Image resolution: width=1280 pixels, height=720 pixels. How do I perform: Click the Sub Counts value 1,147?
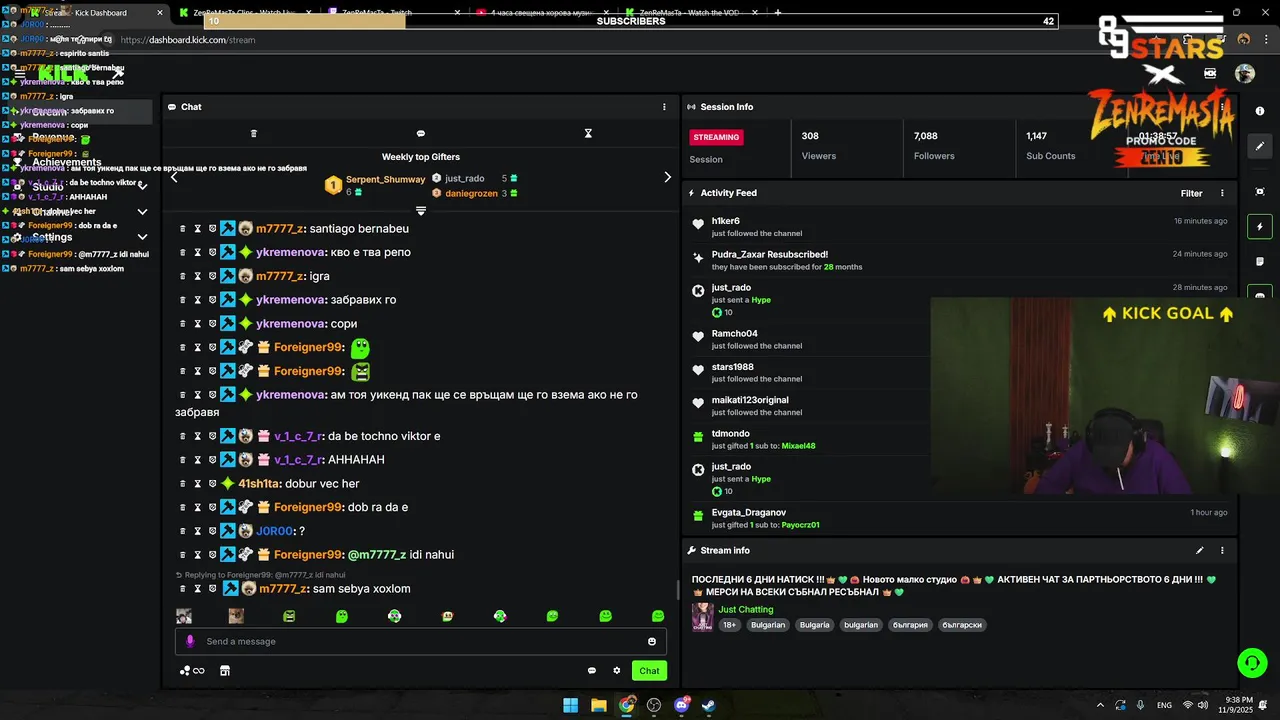coord(1037,136)
